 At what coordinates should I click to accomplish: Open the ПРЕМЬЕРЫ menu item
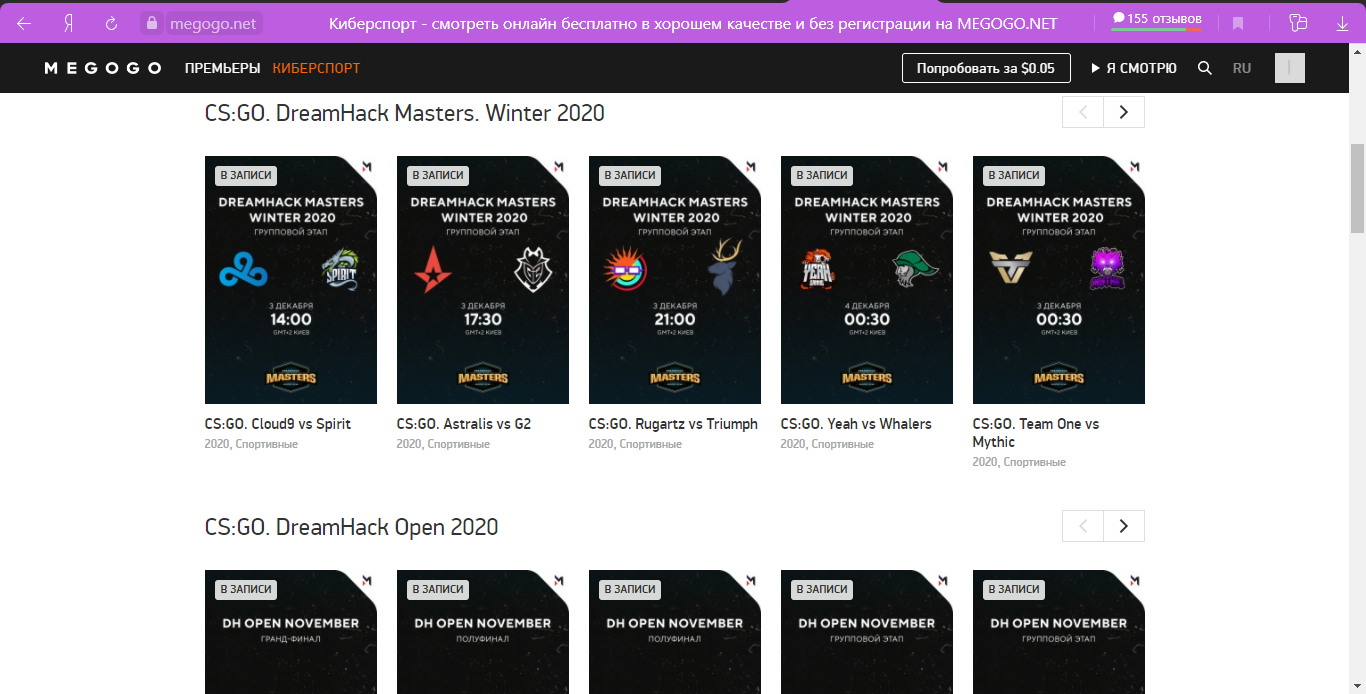(223, 68)
